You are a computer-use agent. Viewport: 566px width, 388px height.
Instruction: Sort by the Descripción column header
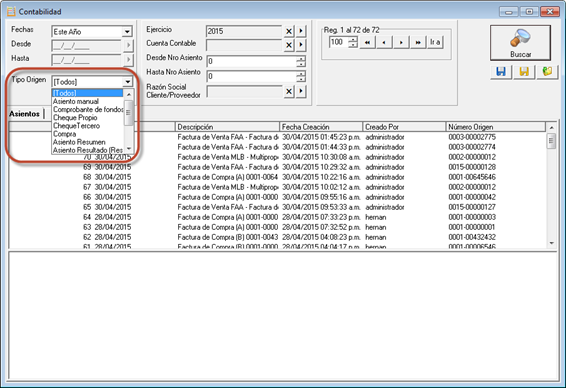227,127
